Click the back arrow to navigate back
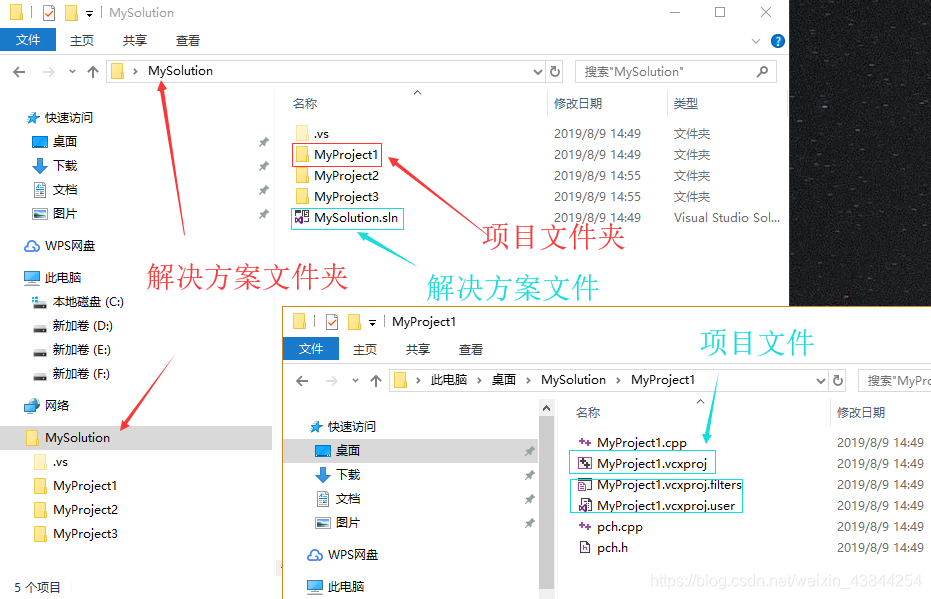This screenshot has width=931, height=599. coord(20,71)
